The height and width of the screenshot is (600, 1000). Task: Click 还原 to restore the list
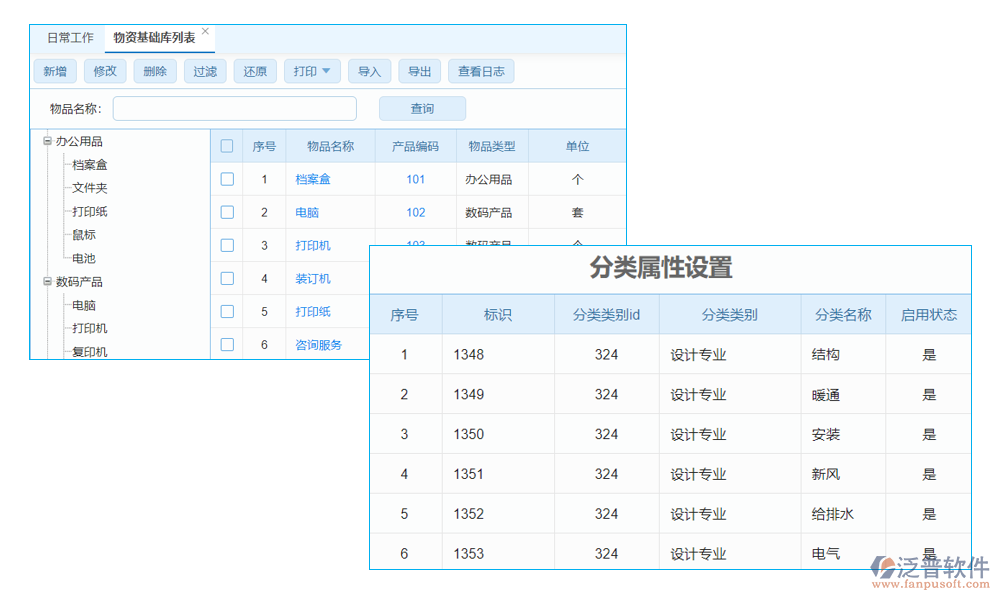point(254,71)
